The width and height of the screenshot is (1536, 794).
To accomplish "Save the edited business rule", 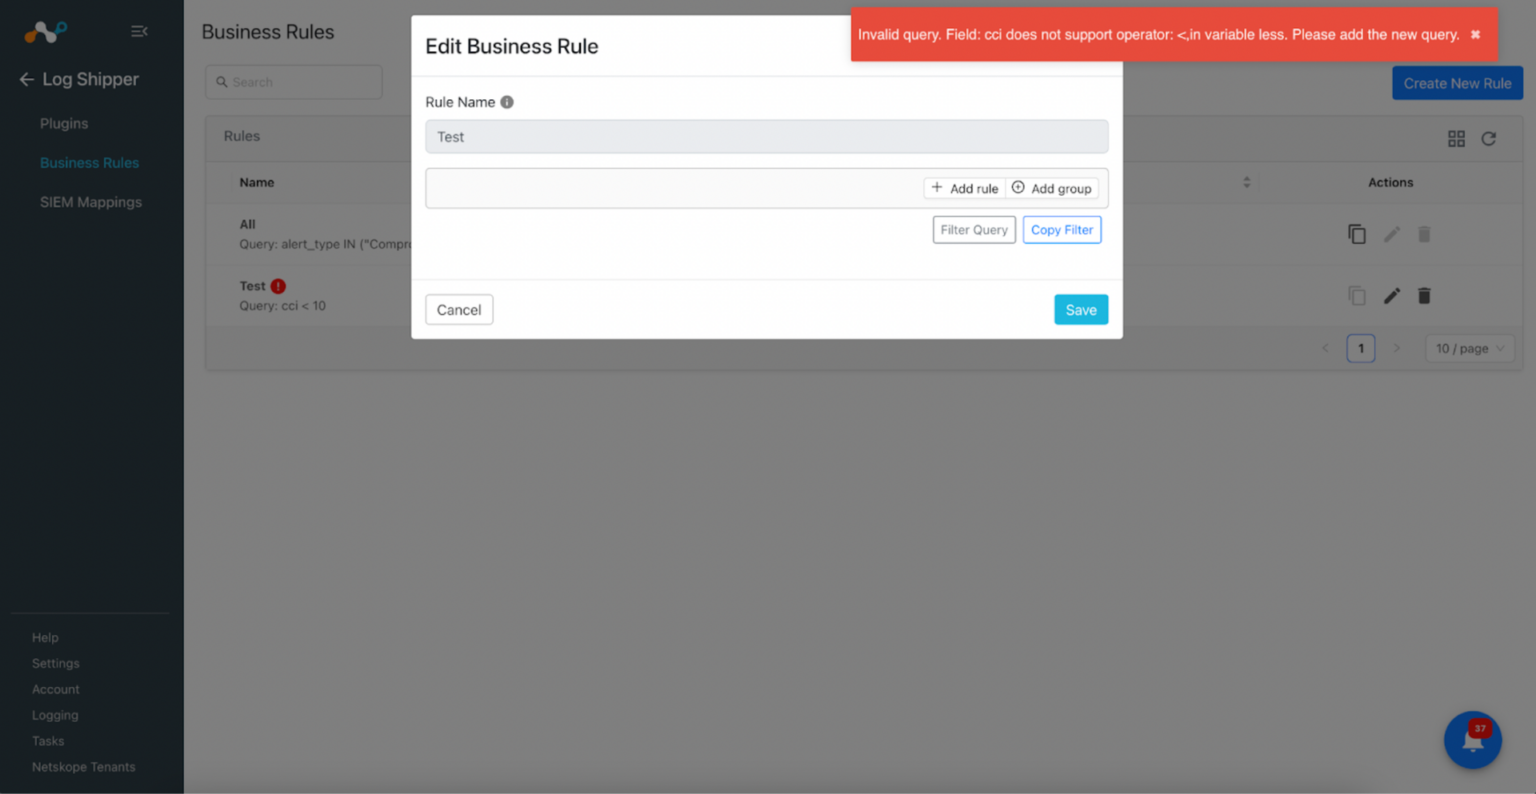I will 1081,309.
